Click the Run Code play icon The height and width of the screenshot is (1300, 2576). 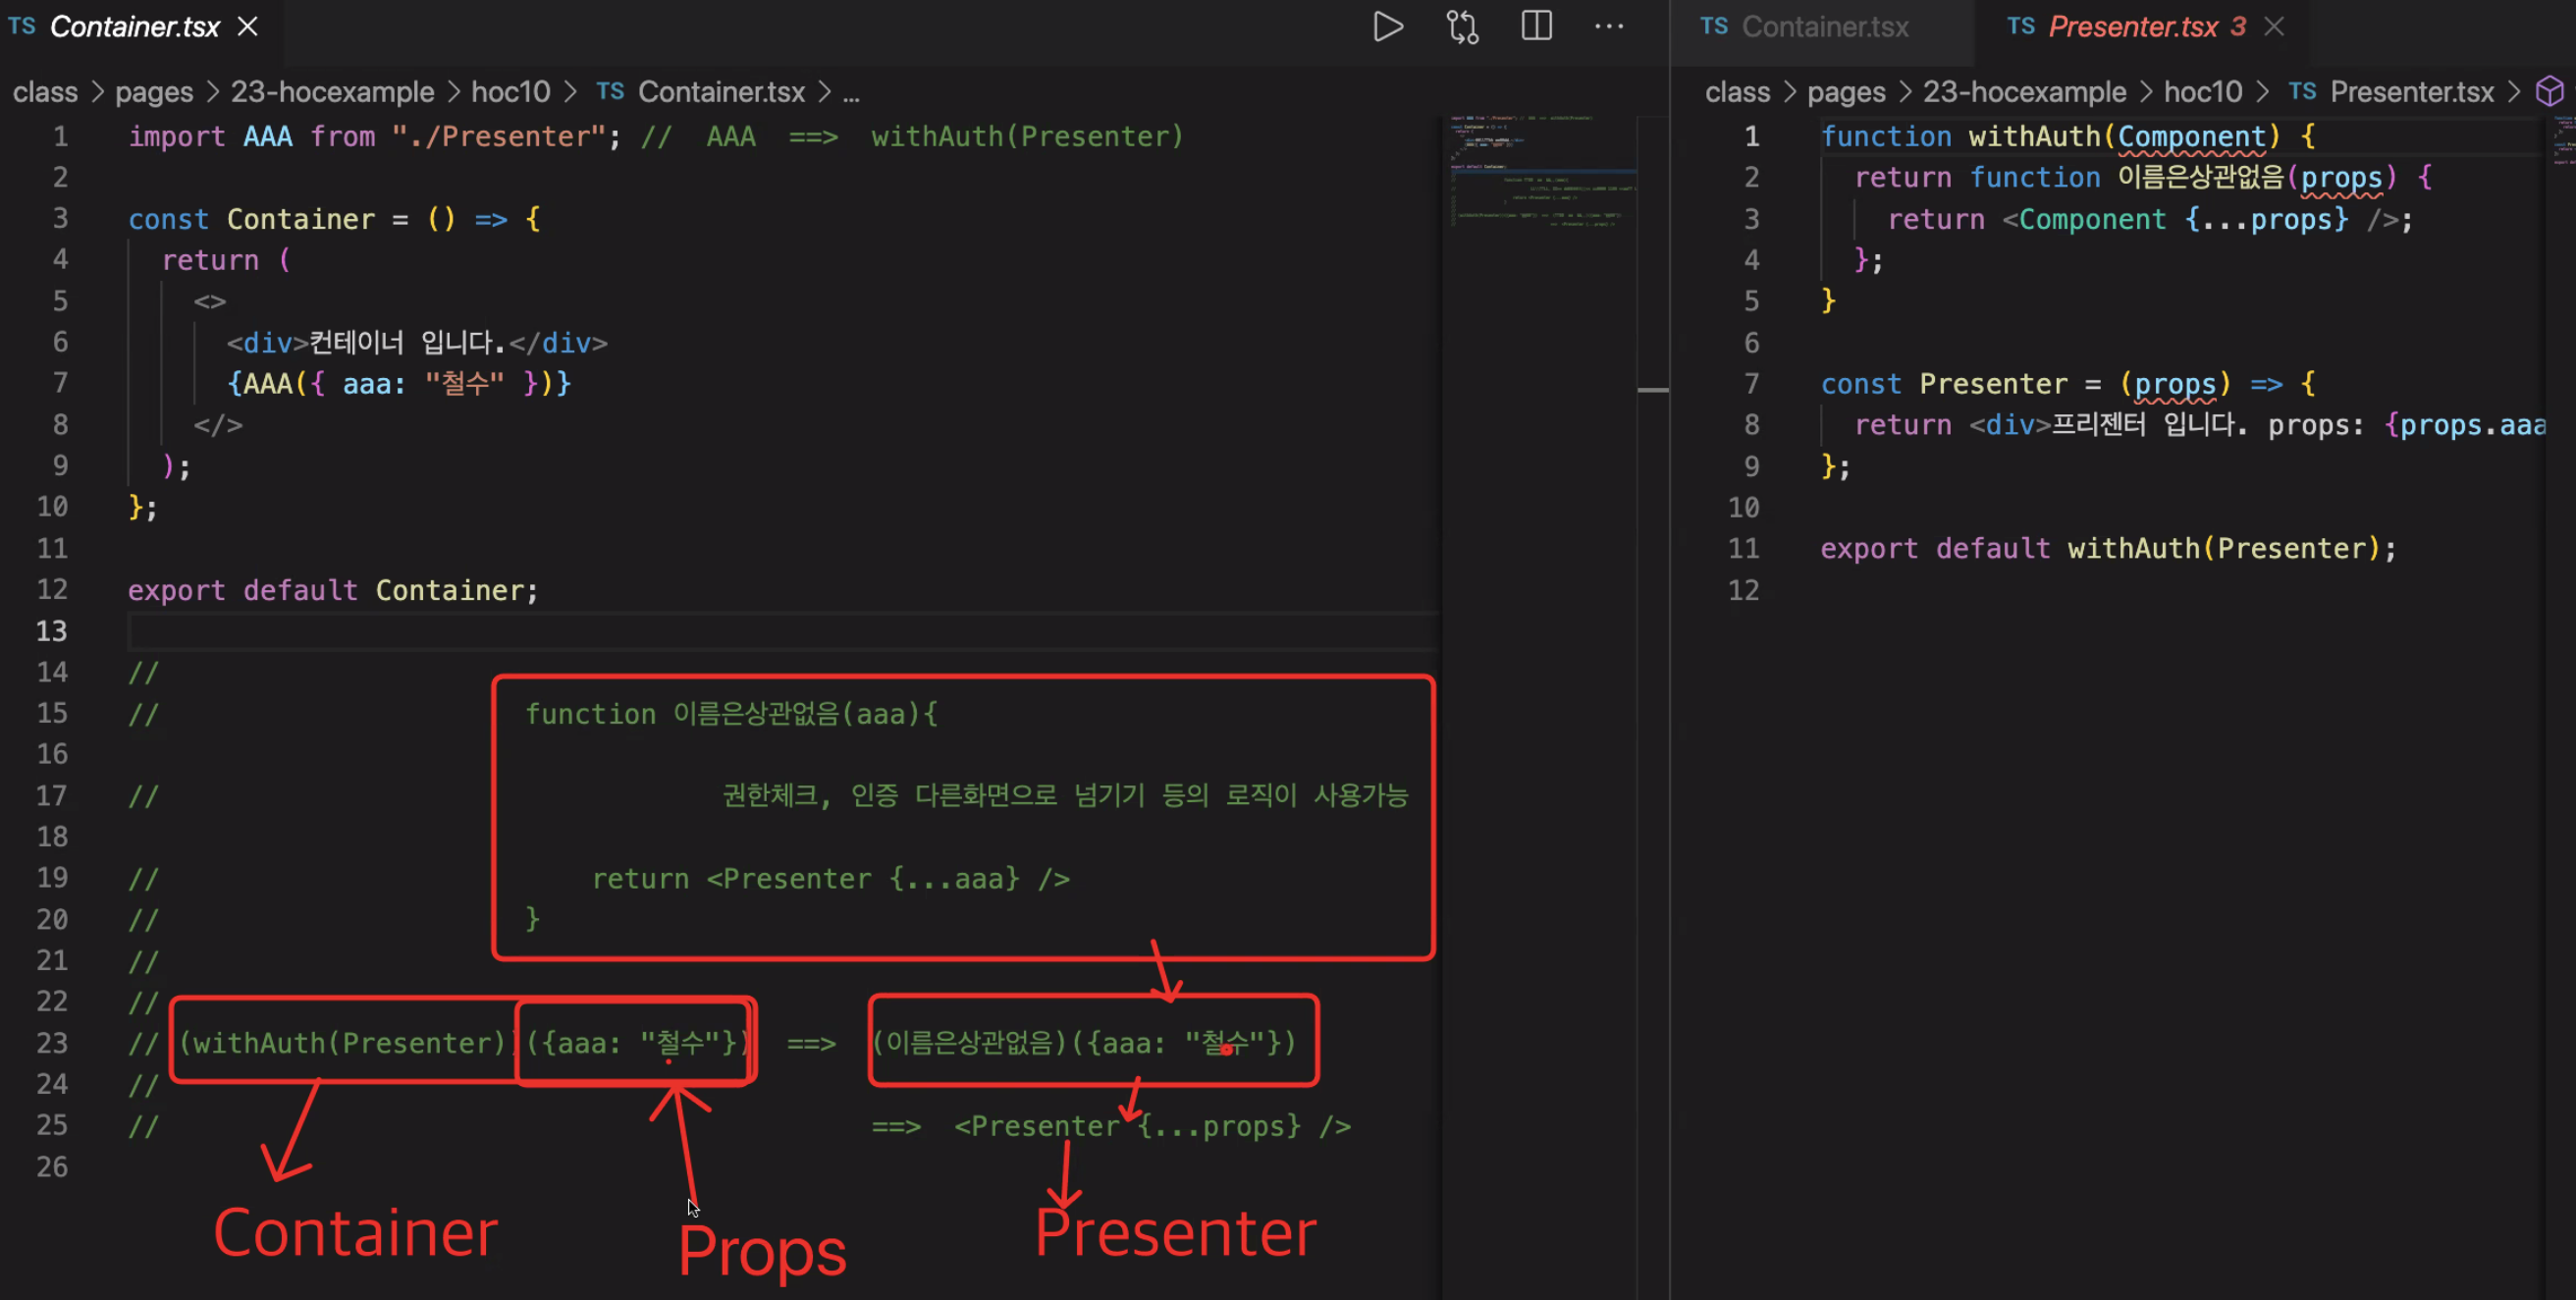point(1388,27)
